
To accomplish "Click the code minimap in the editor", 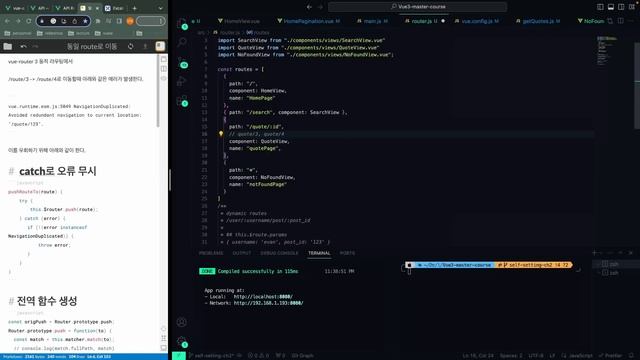I will [607, 51].
